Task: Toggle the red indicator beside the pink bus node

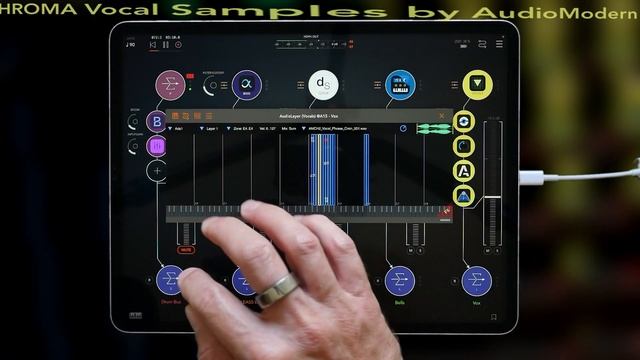Action: point(190,76)
